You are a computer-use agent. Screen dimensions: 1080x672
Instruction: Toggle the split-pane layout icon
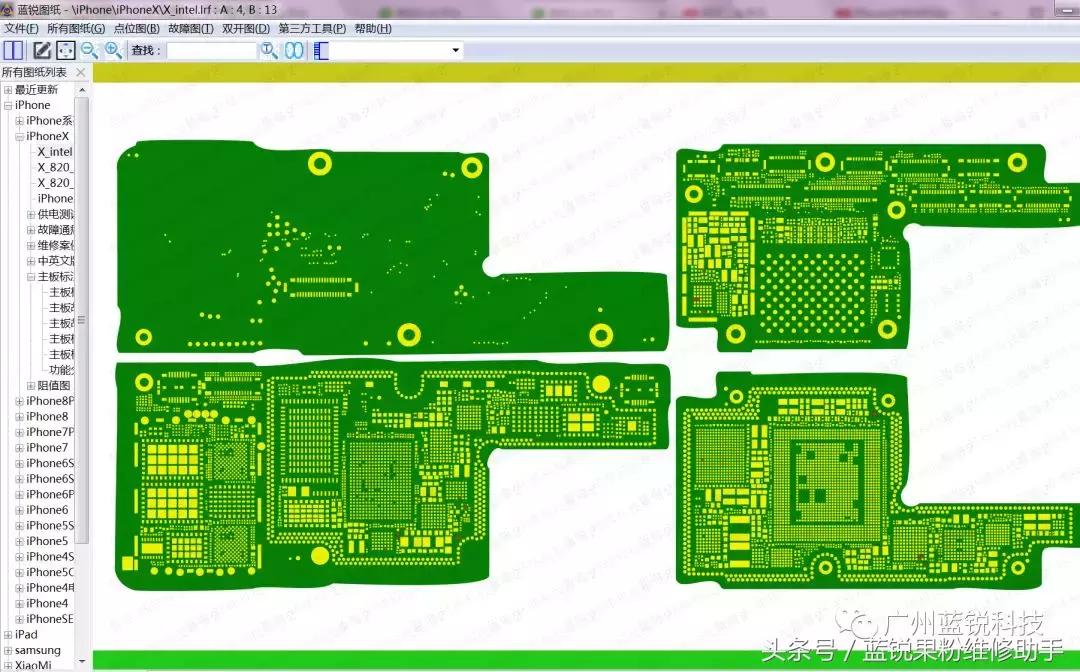click(x=13, y=50)
